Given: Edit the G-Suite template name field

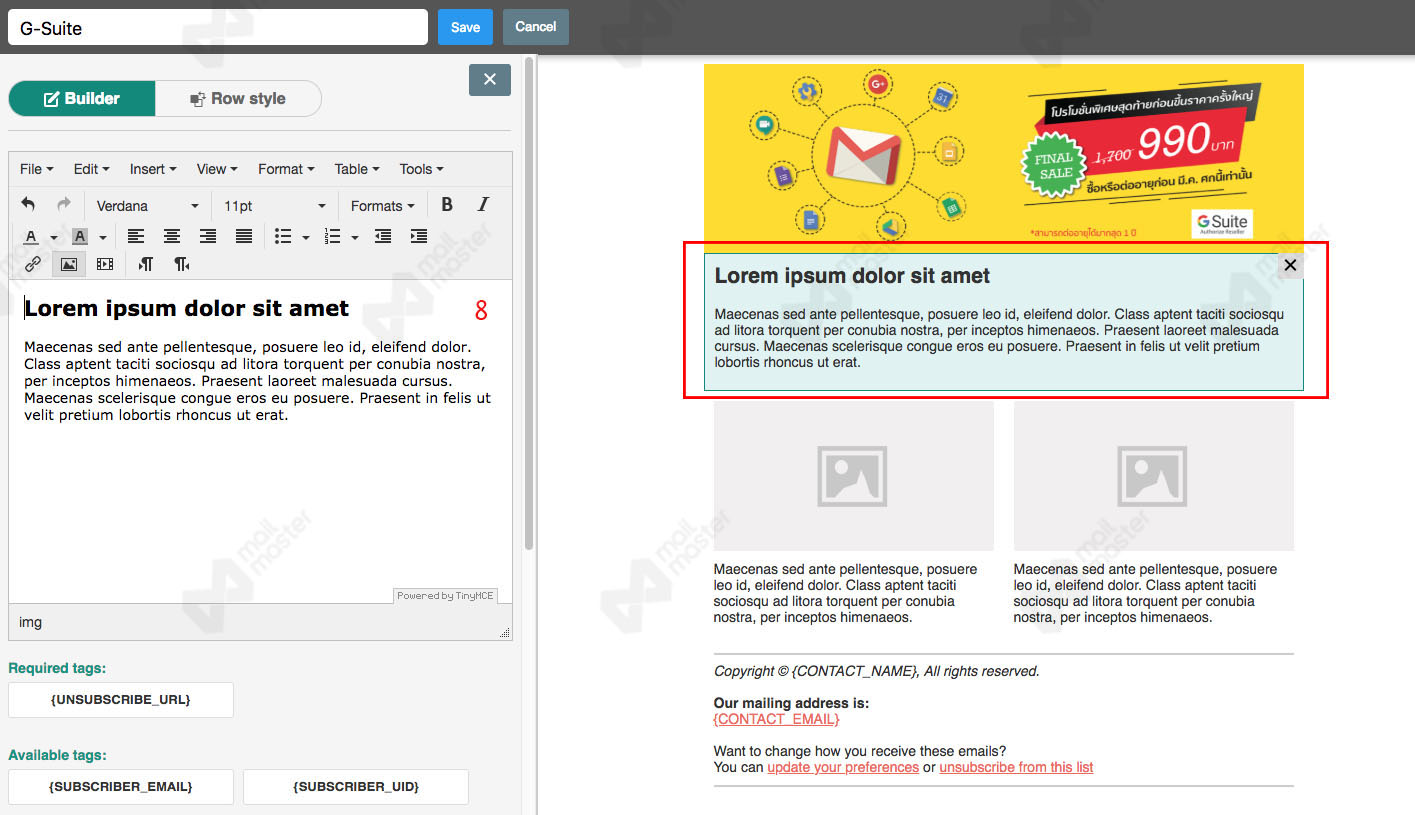Looking at the screenshot, I should 218,27.
